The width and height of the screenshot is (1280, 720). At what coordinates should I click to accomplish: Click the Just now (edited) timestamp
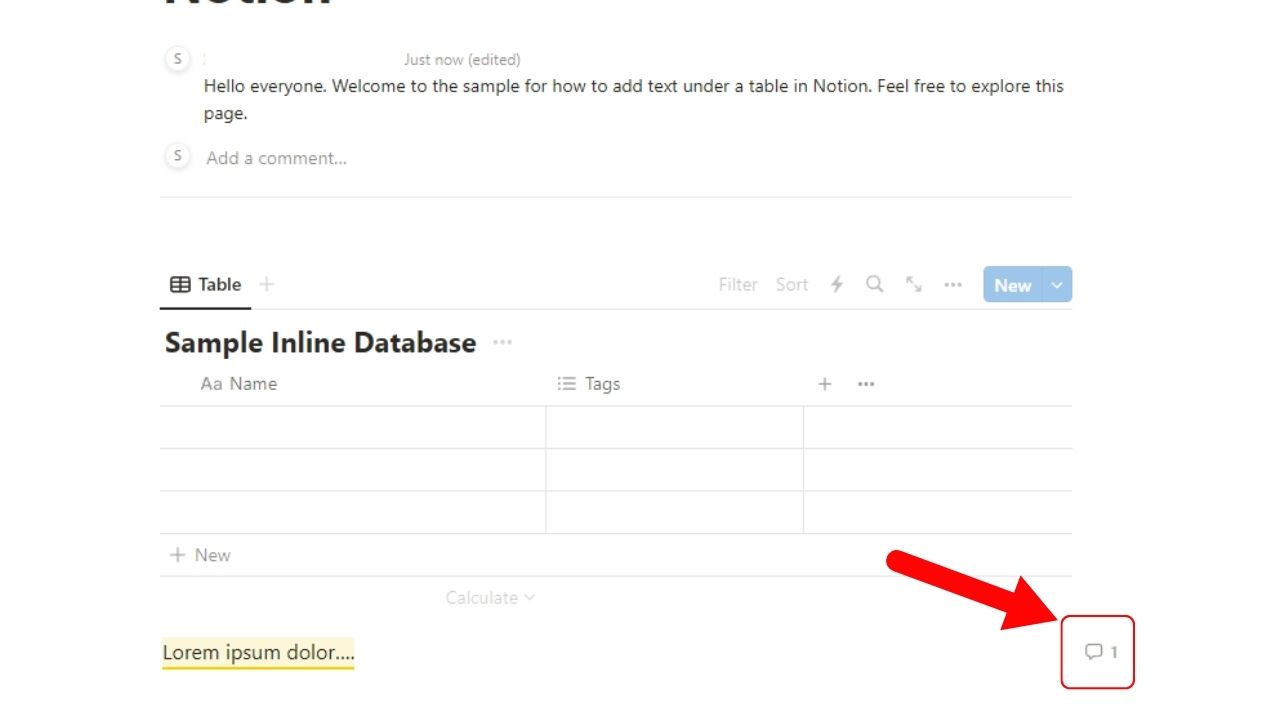tap(462, 60)
